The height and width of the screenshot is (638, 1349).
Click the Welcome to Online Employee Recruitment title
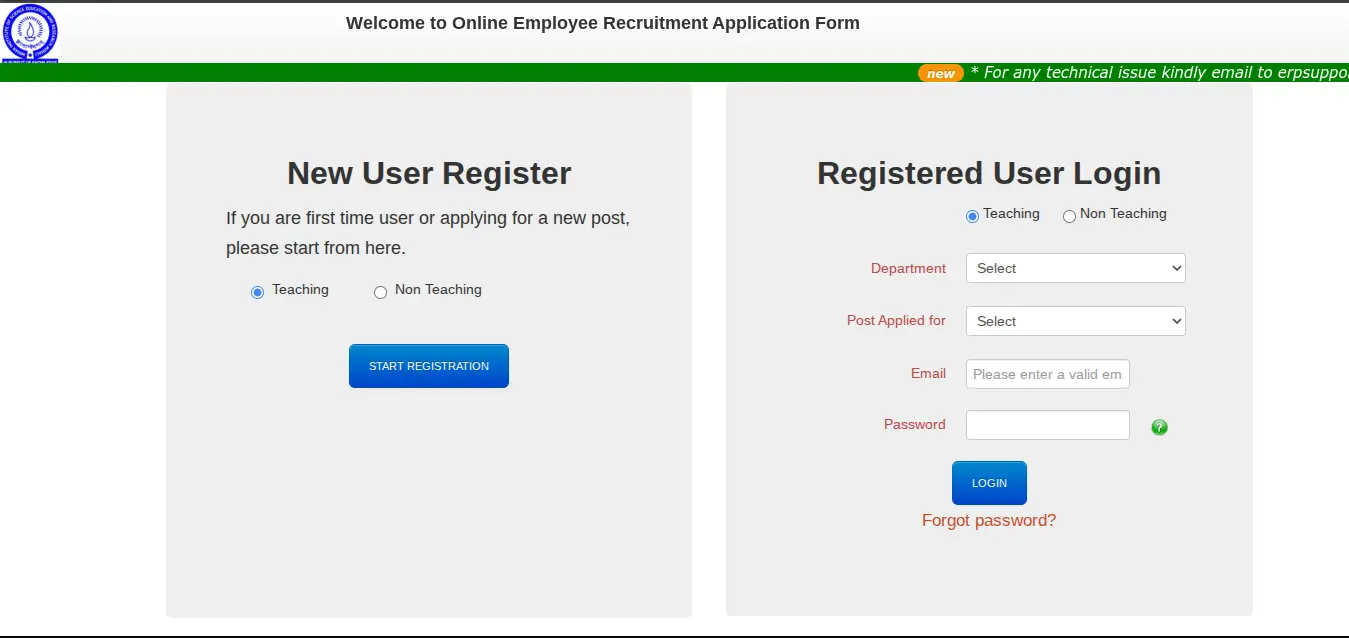coord(603,22)
